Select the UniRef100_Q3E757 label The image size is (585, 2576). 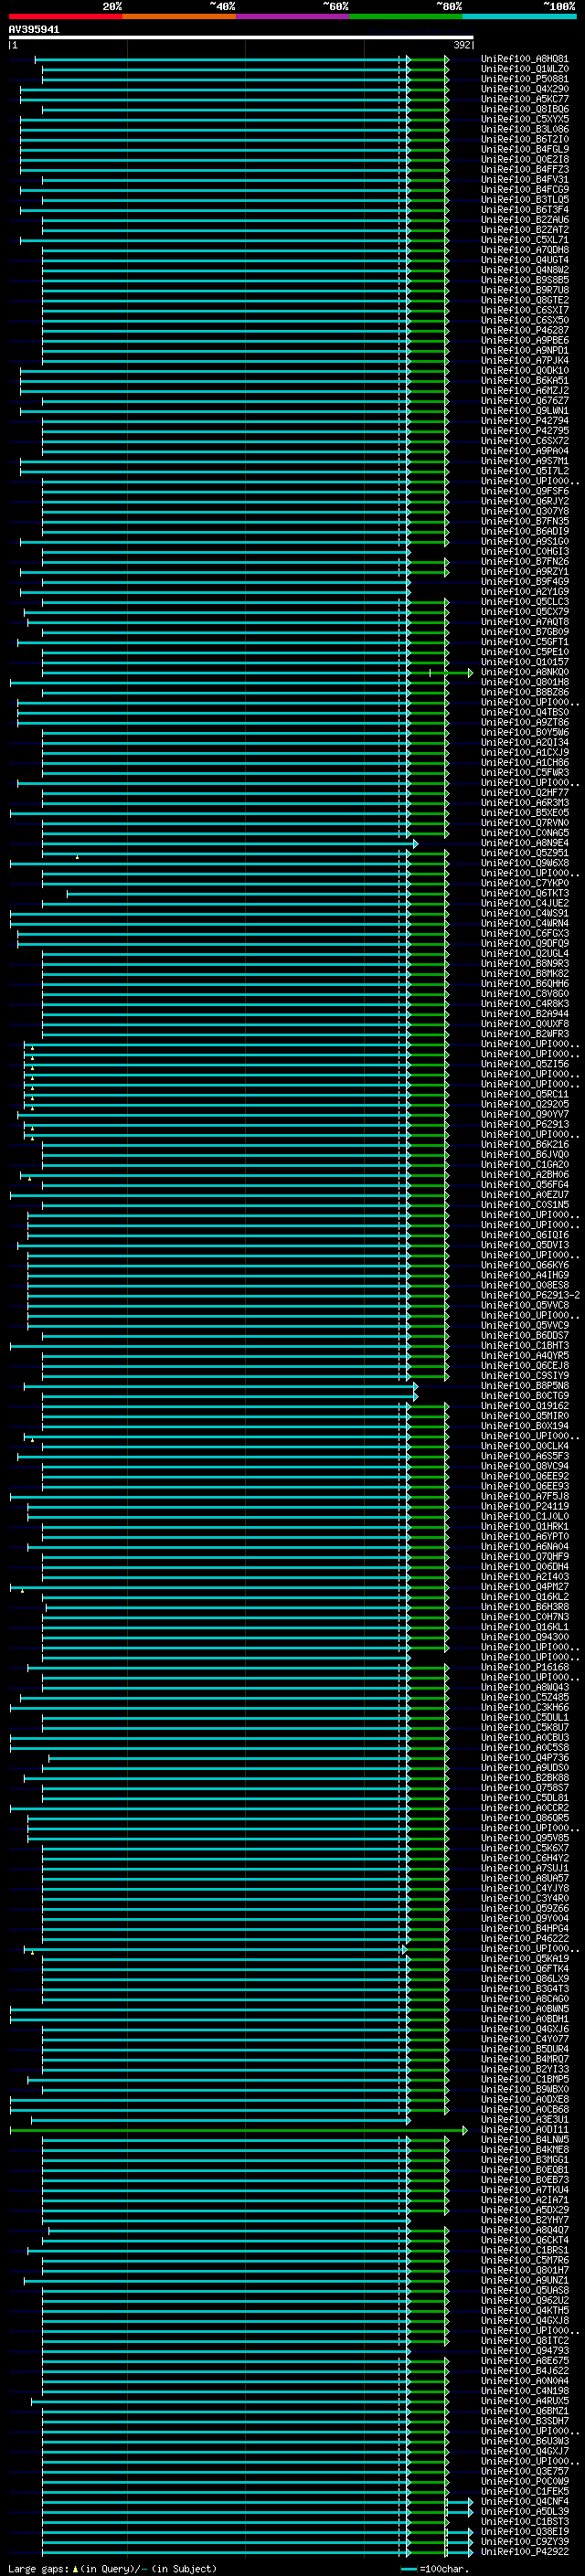[525, 2472]
